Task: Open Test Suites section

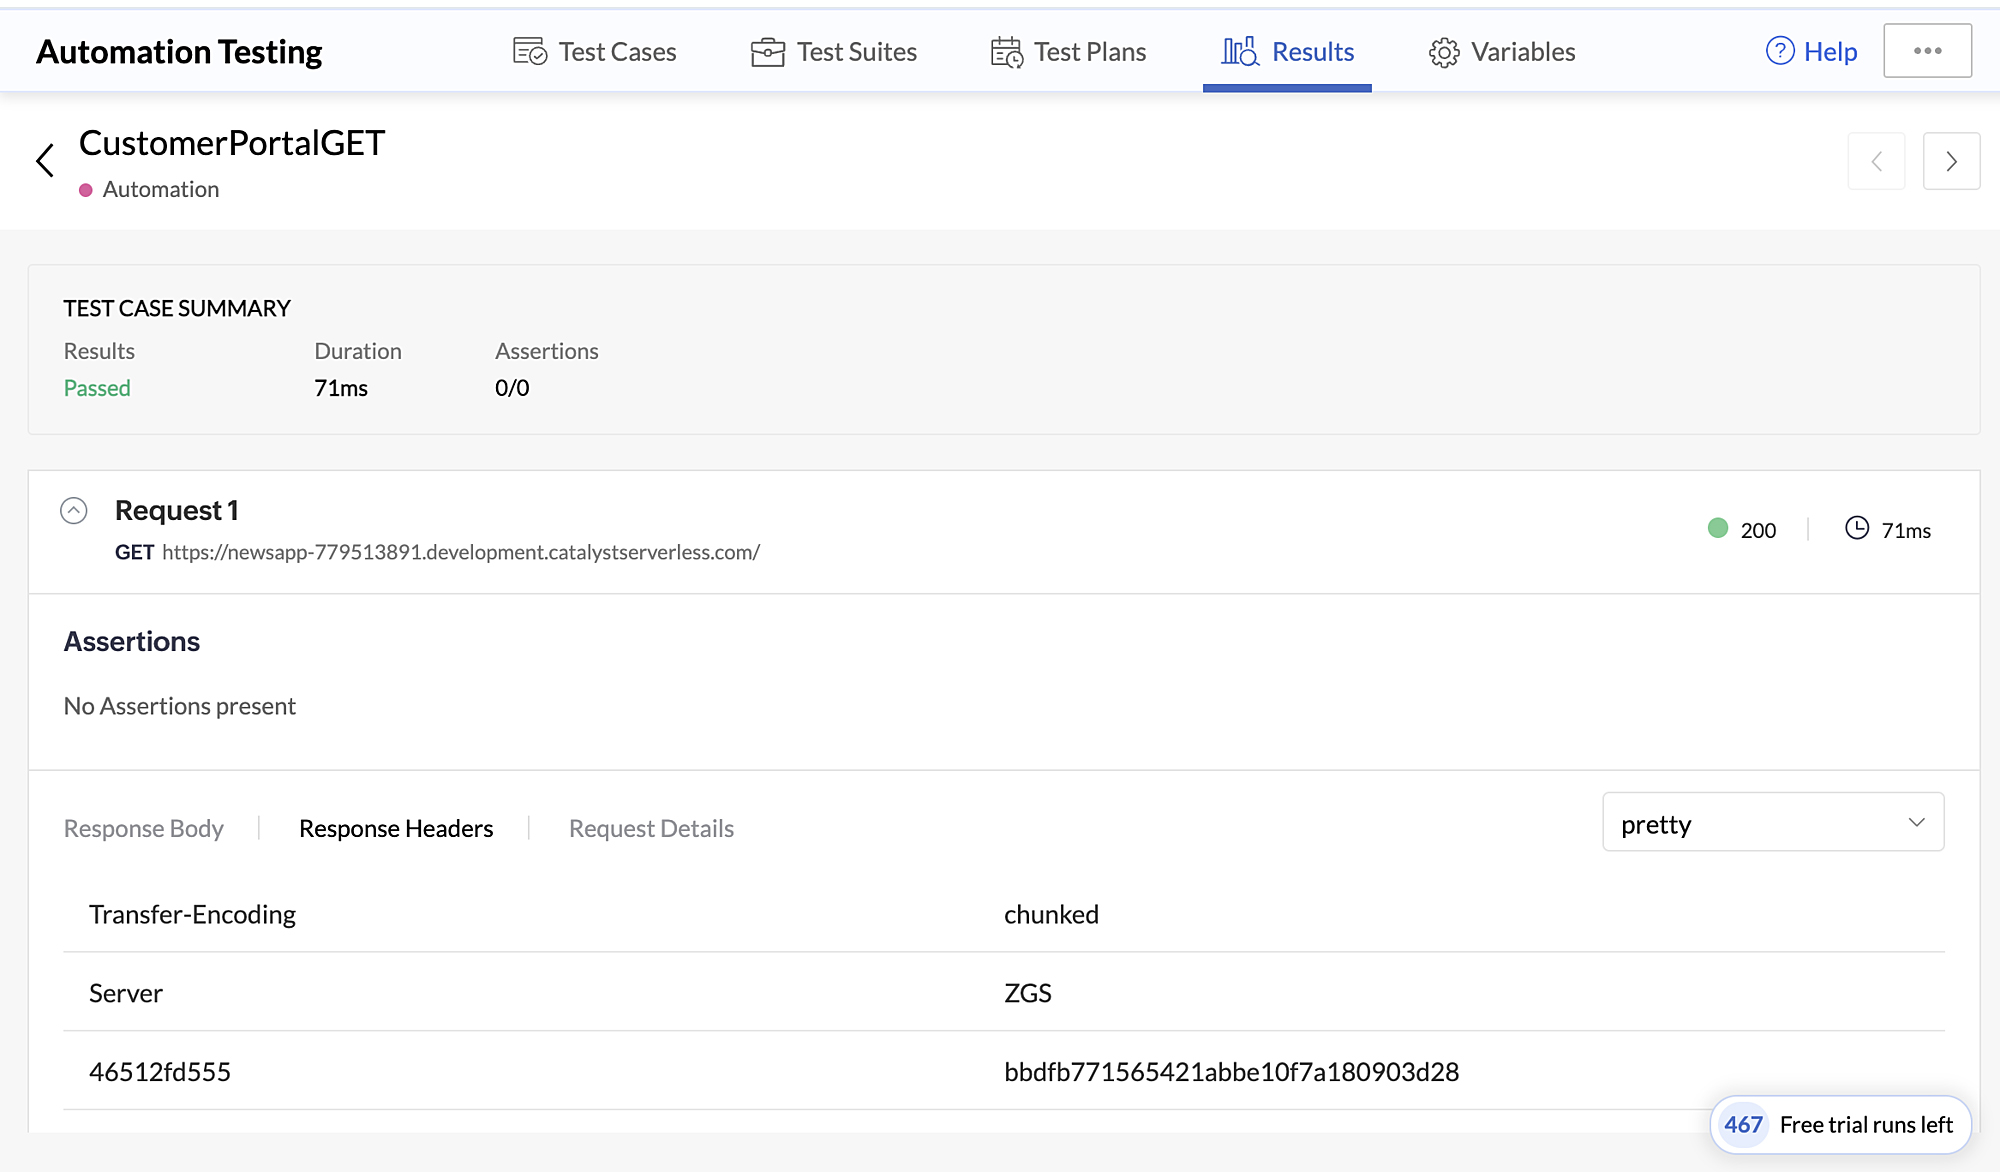Action: click(856, 52)
